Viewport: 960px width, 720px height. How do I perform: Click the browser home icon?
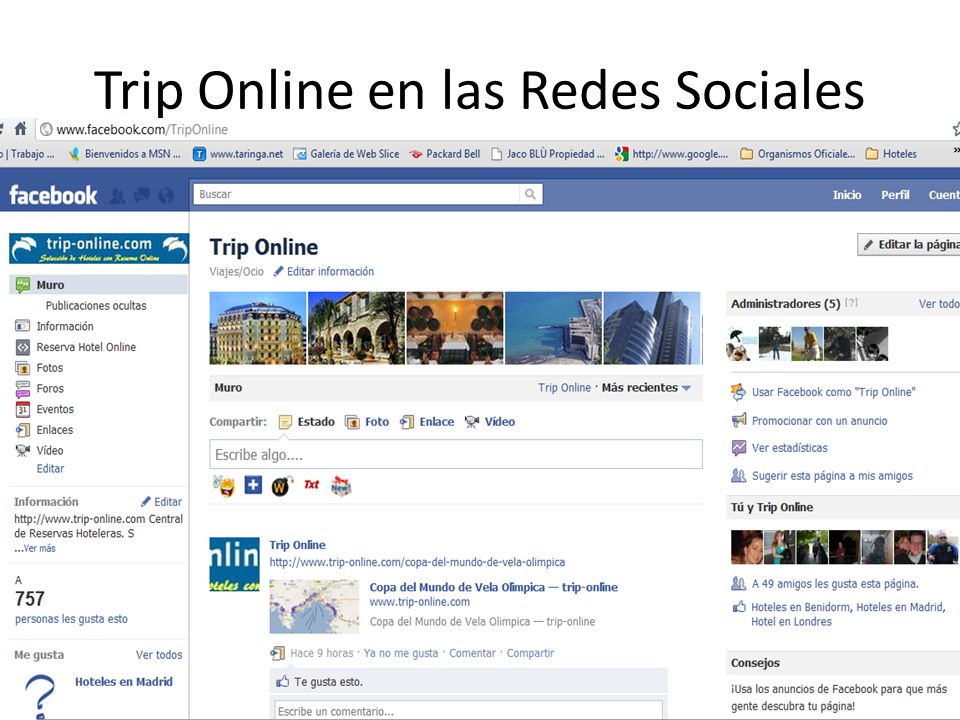coord(20,129)
